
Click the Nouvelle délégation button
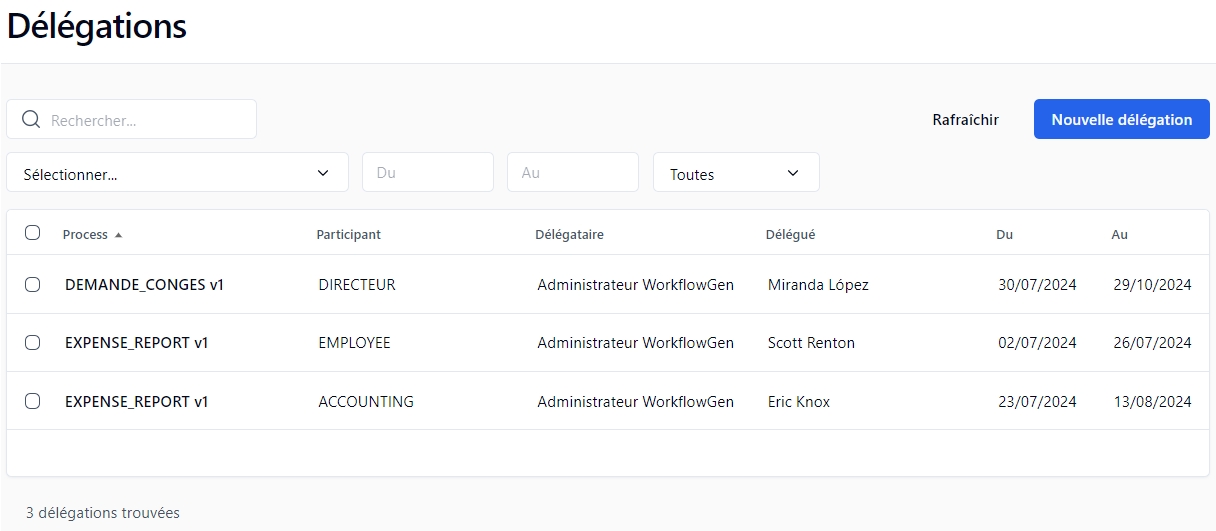pyautogui.click(x=1121, y=119)
